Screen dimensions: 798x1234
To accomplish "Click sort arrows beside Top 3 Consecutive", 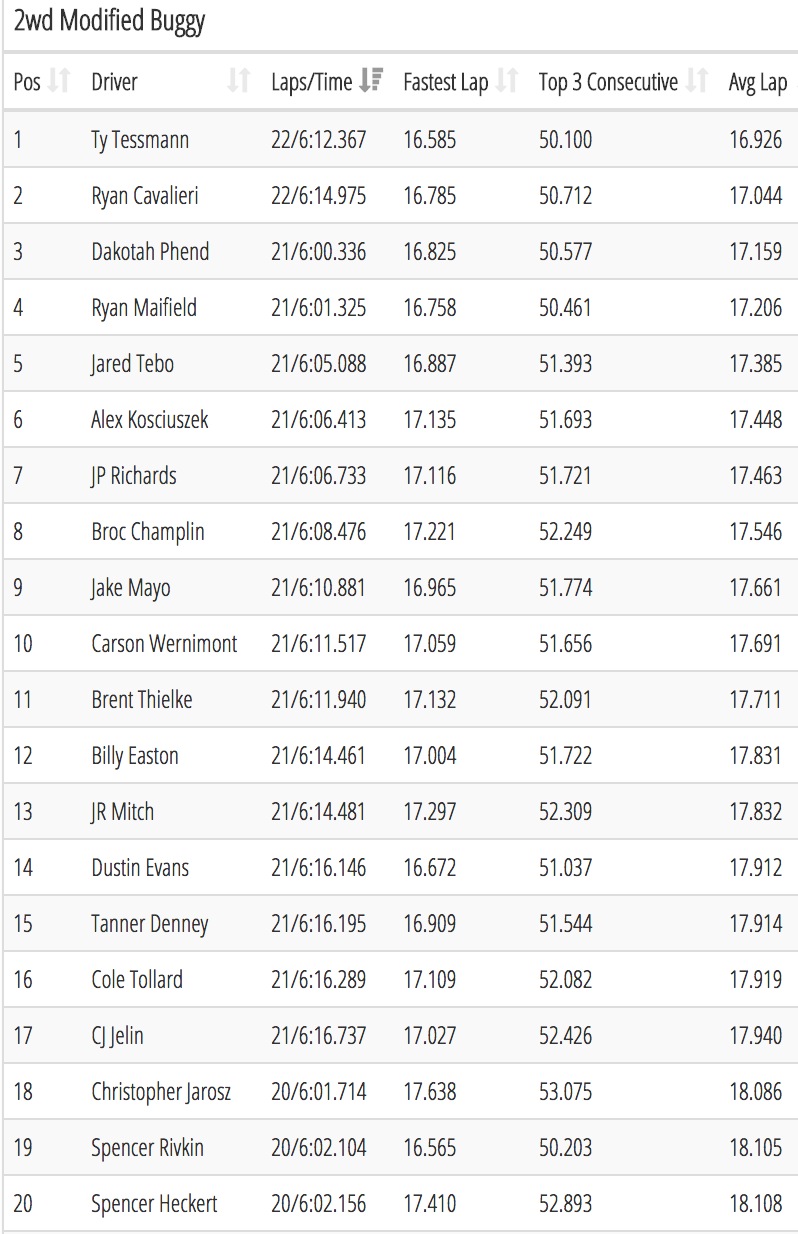I will (697, 82).
